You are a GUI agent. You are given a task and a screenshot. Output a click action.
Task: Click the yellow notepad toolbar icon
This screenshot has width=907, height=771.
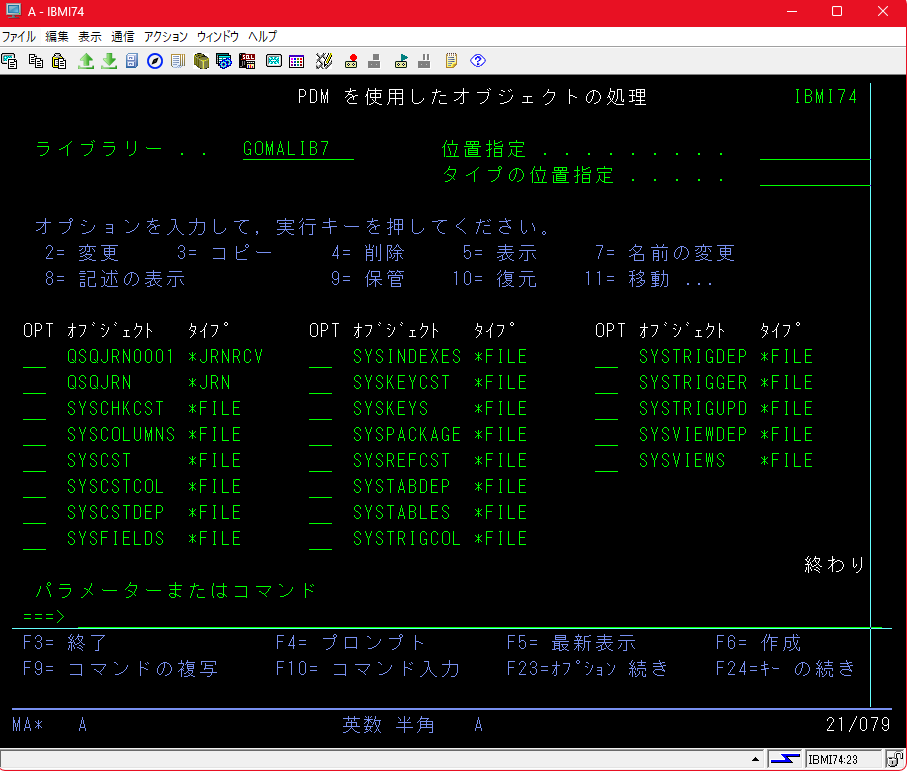pos(451,61)
